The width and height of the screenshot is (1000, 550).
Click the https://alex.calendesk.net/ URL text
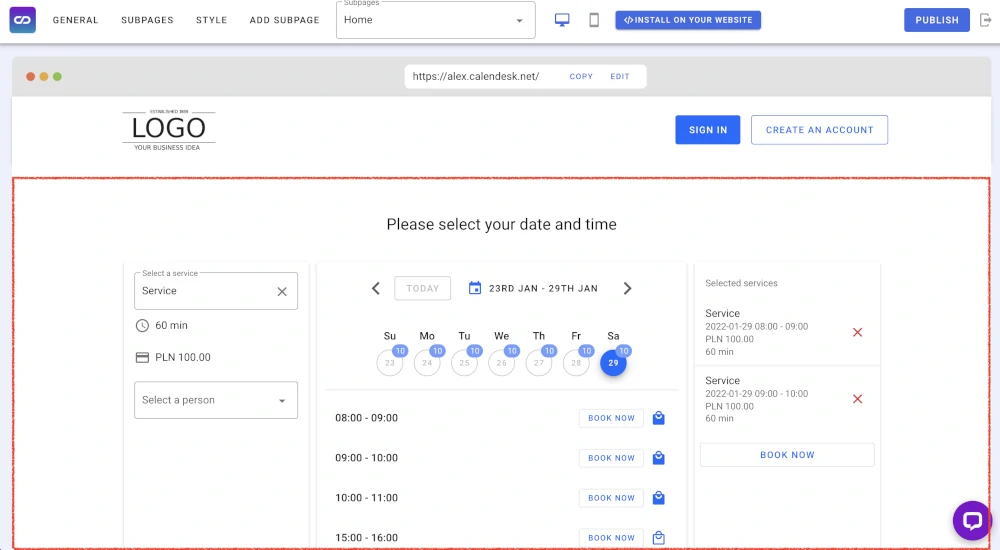(x=476, y=77)
